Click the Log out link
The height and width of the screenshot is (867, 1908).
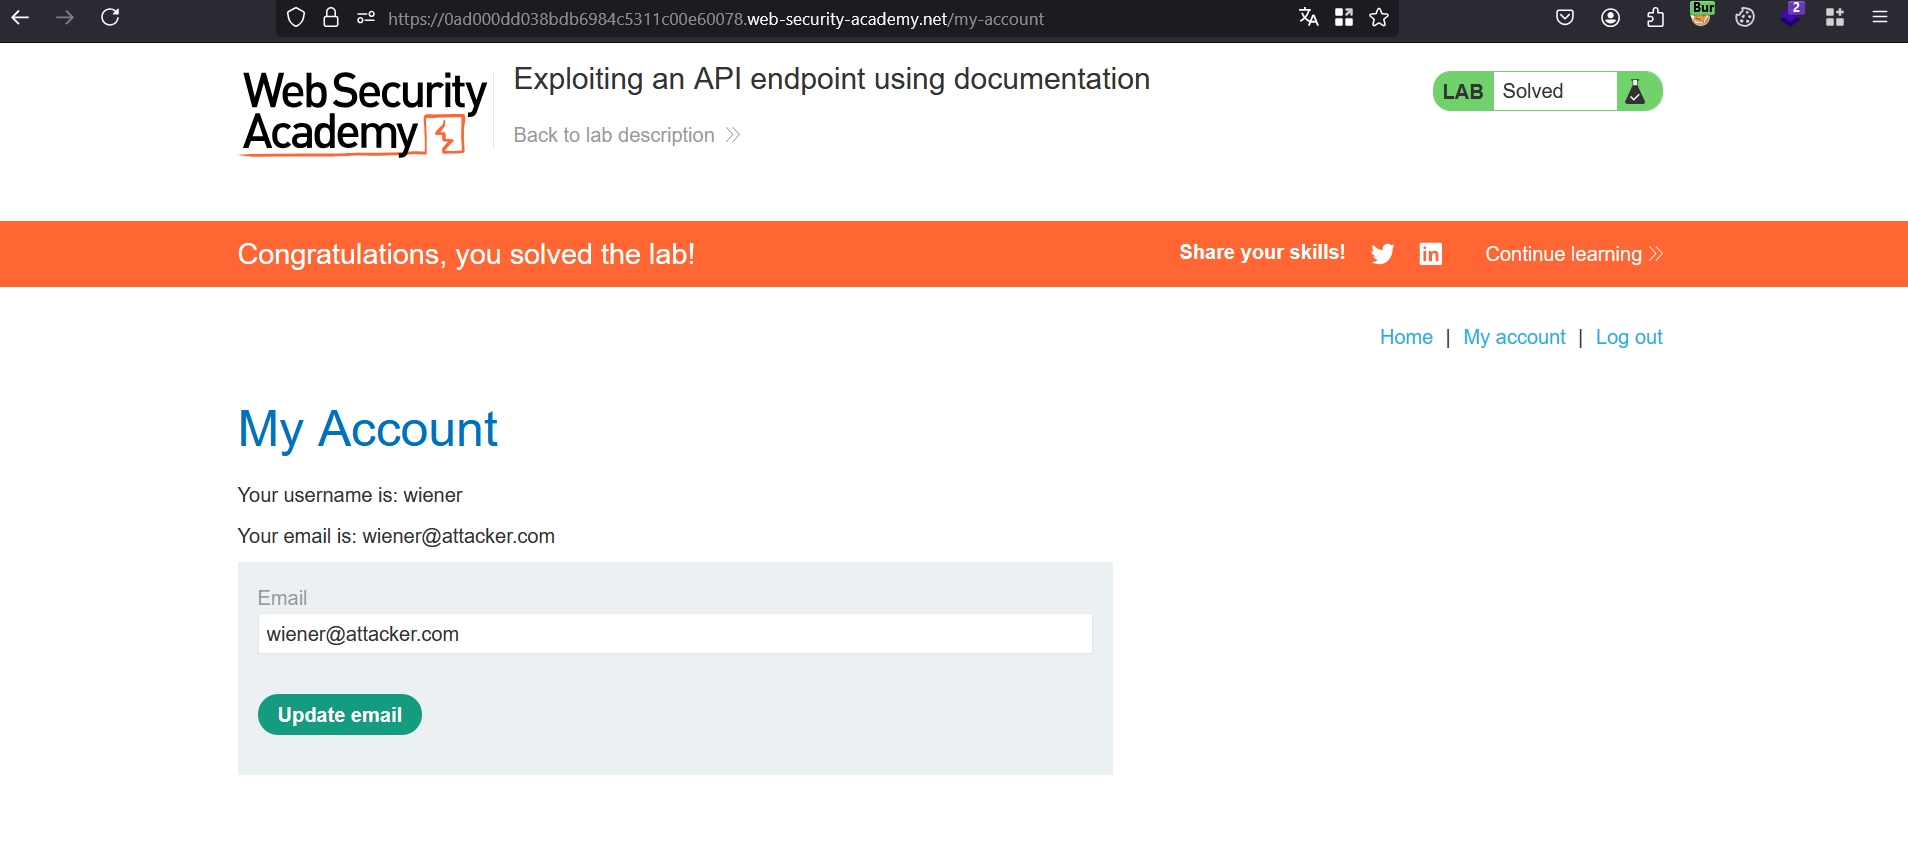click(1628, 337)
